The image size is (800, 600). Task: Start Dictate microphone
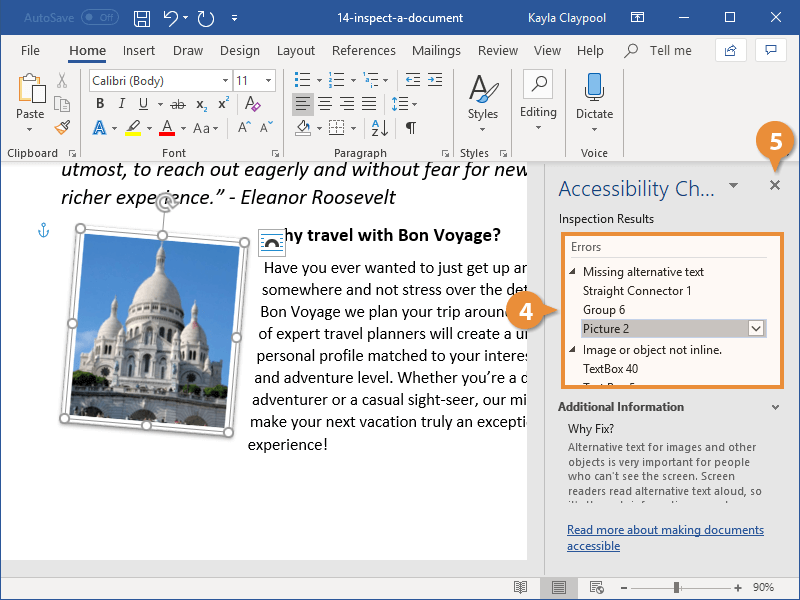point(594,88)
